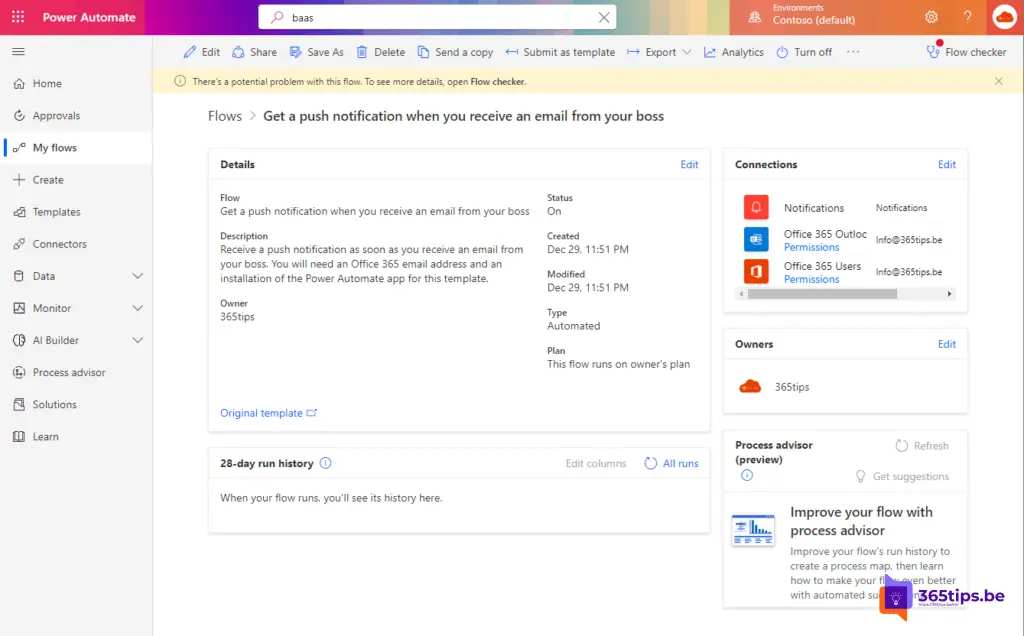
Task: Expand the Monitor sidebar section
Action: pos(138,308)
